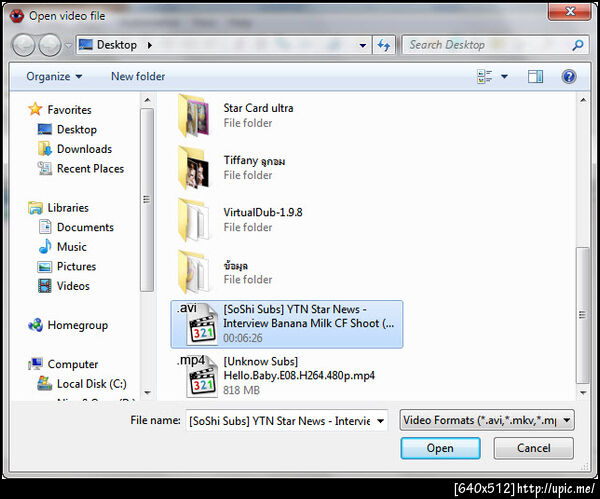This screenshot has width=600, height=499.
Task: Open Recent Places in the sidebar
Action: coord(90,168)
